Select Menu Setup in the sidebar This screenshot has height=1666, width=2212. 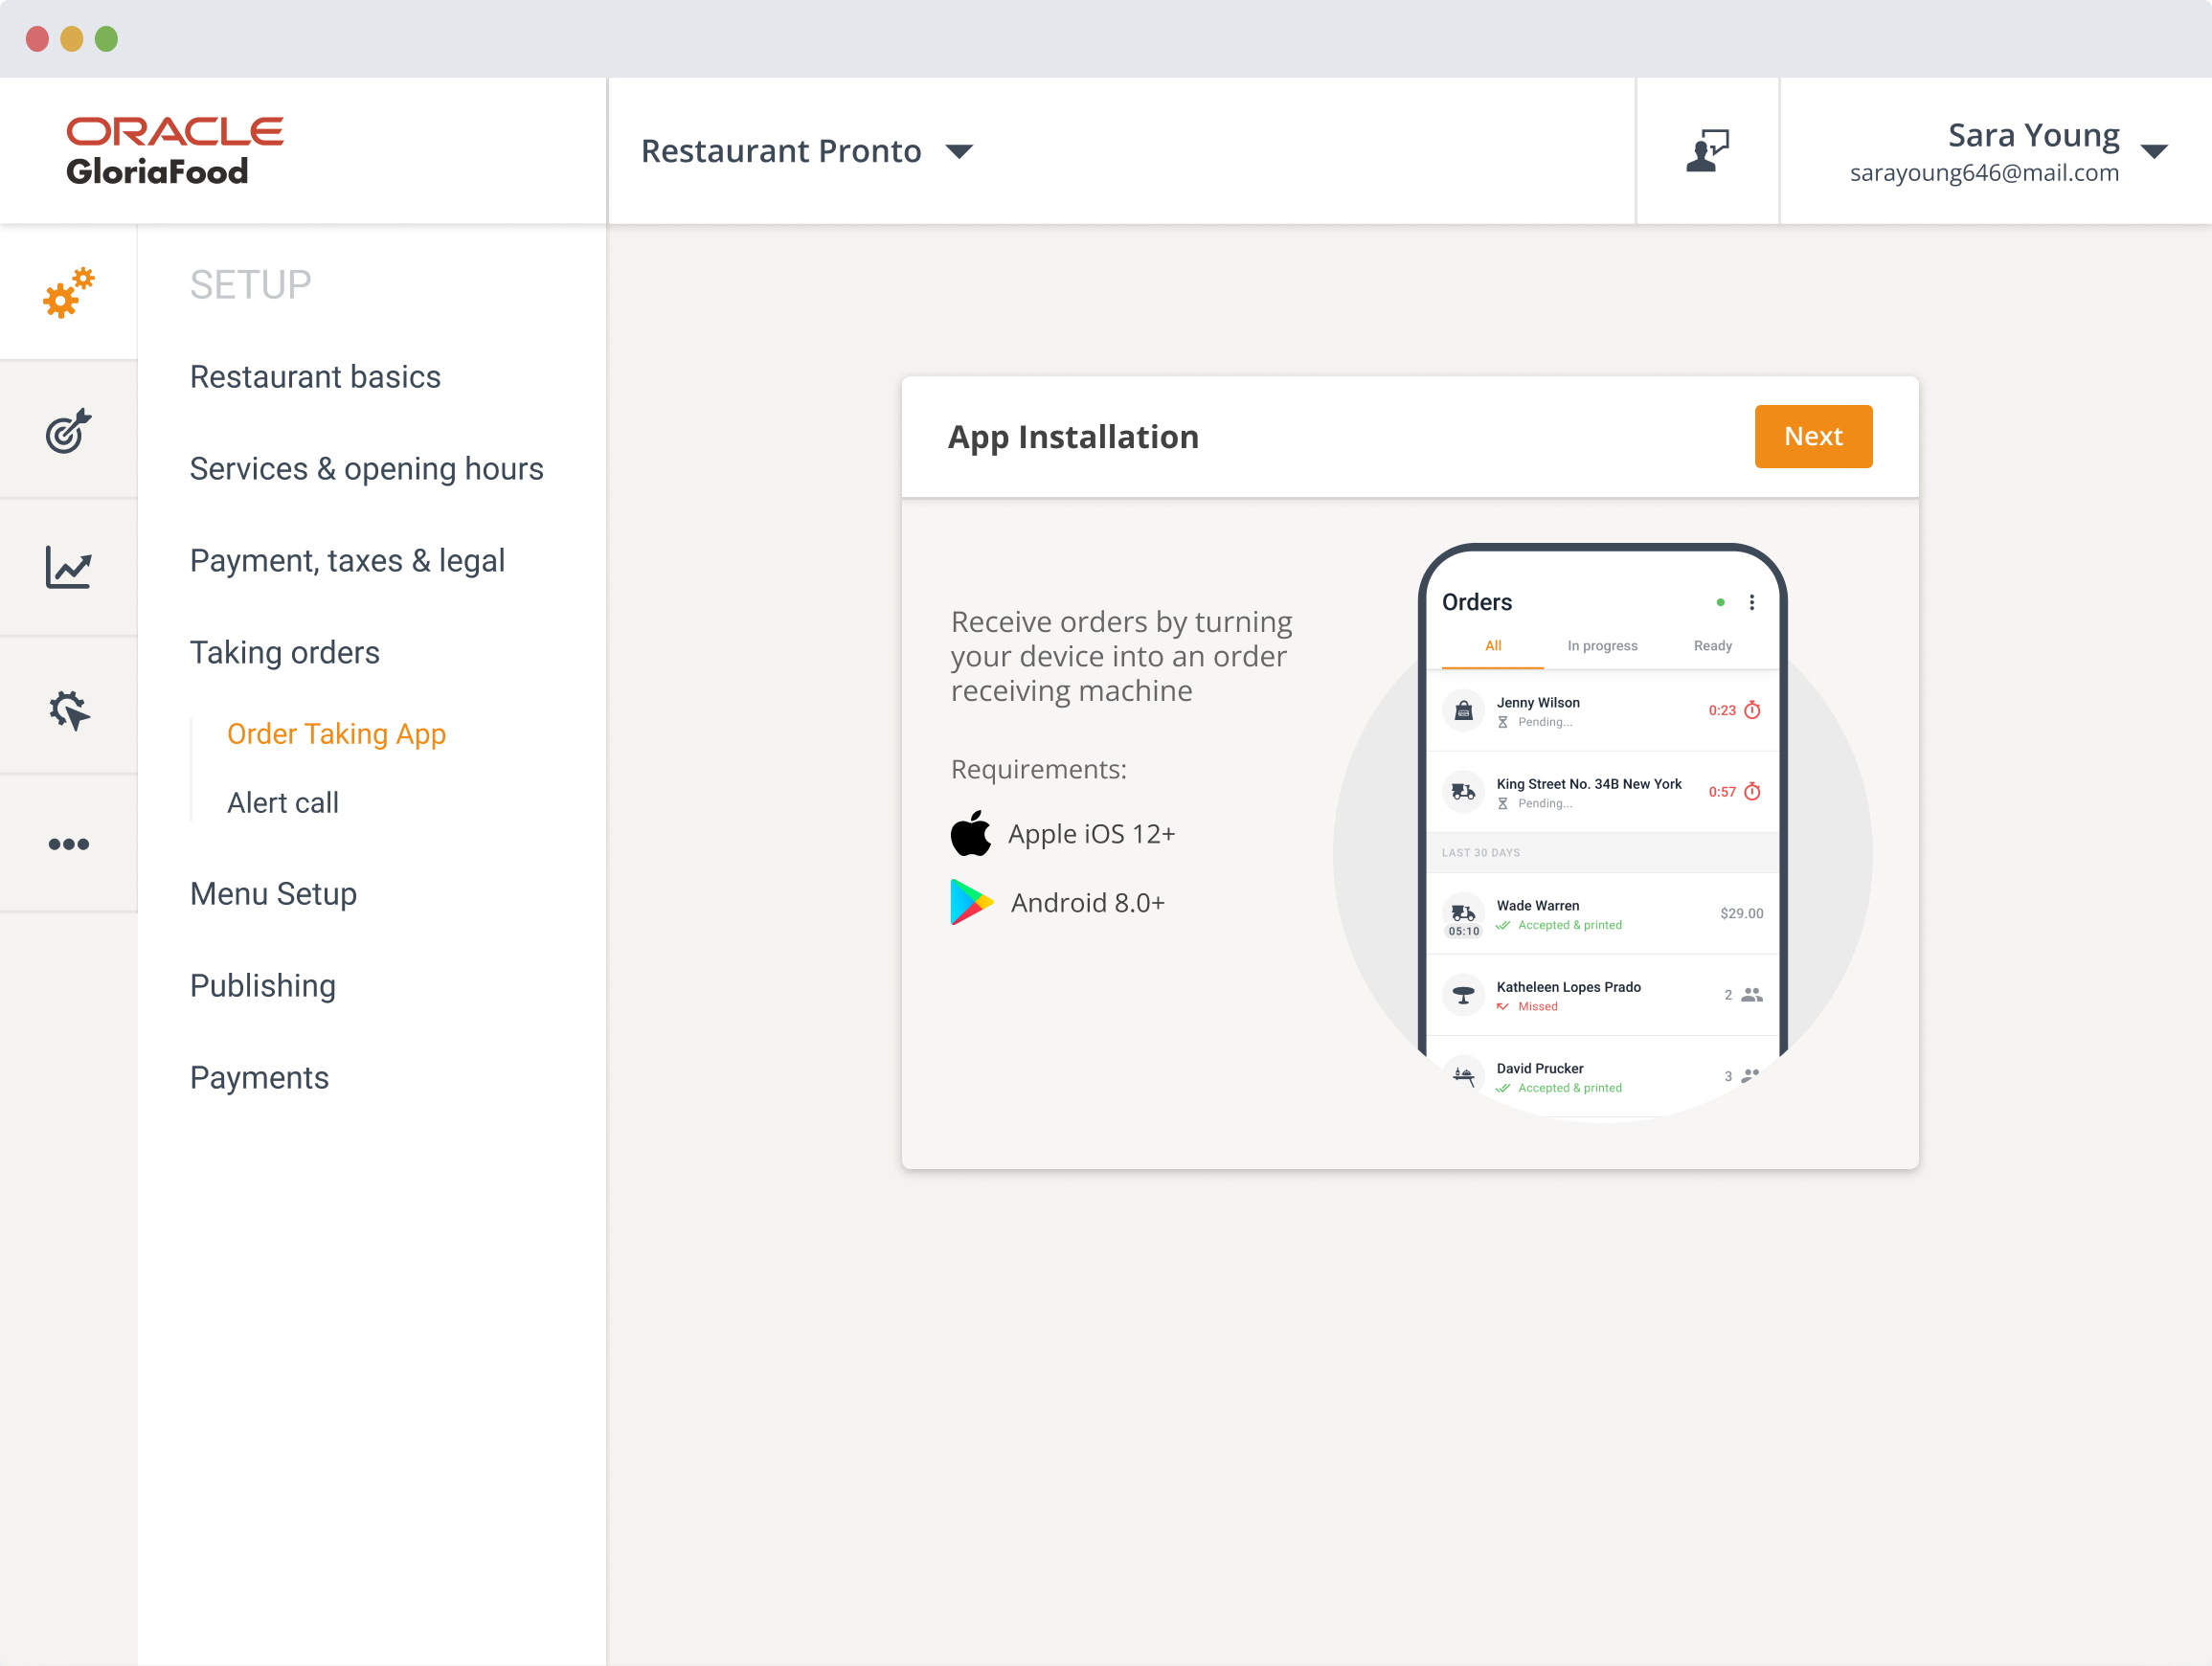pos(273,893)
